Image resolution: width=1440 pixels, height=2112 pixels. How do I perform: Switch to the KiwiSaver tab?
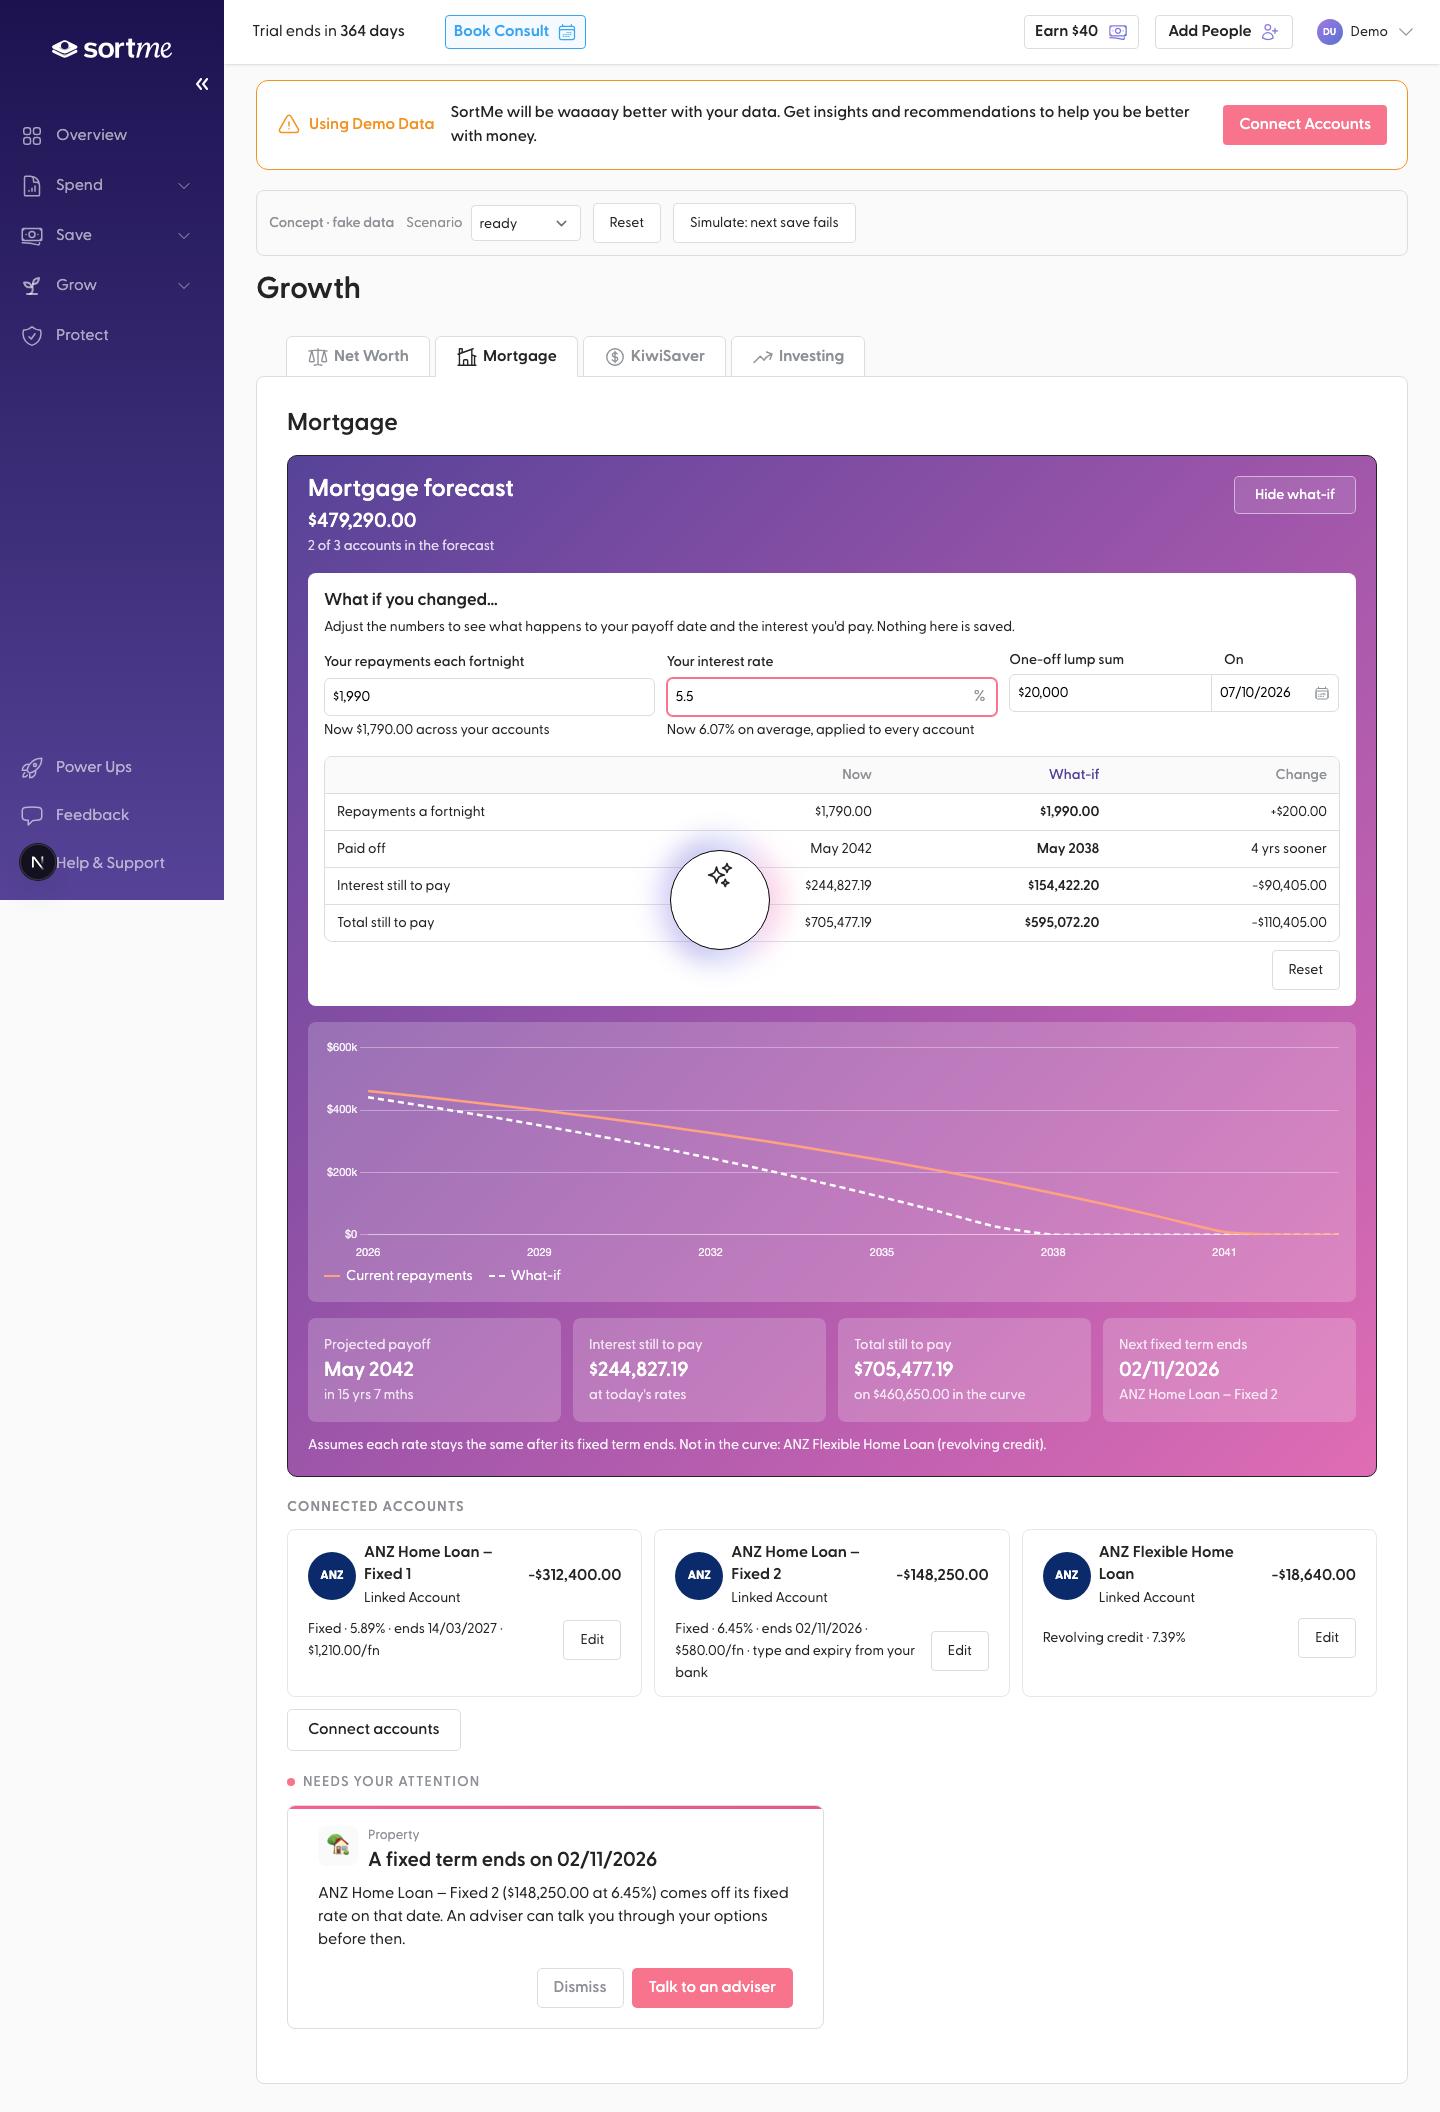tap(654, 356)
